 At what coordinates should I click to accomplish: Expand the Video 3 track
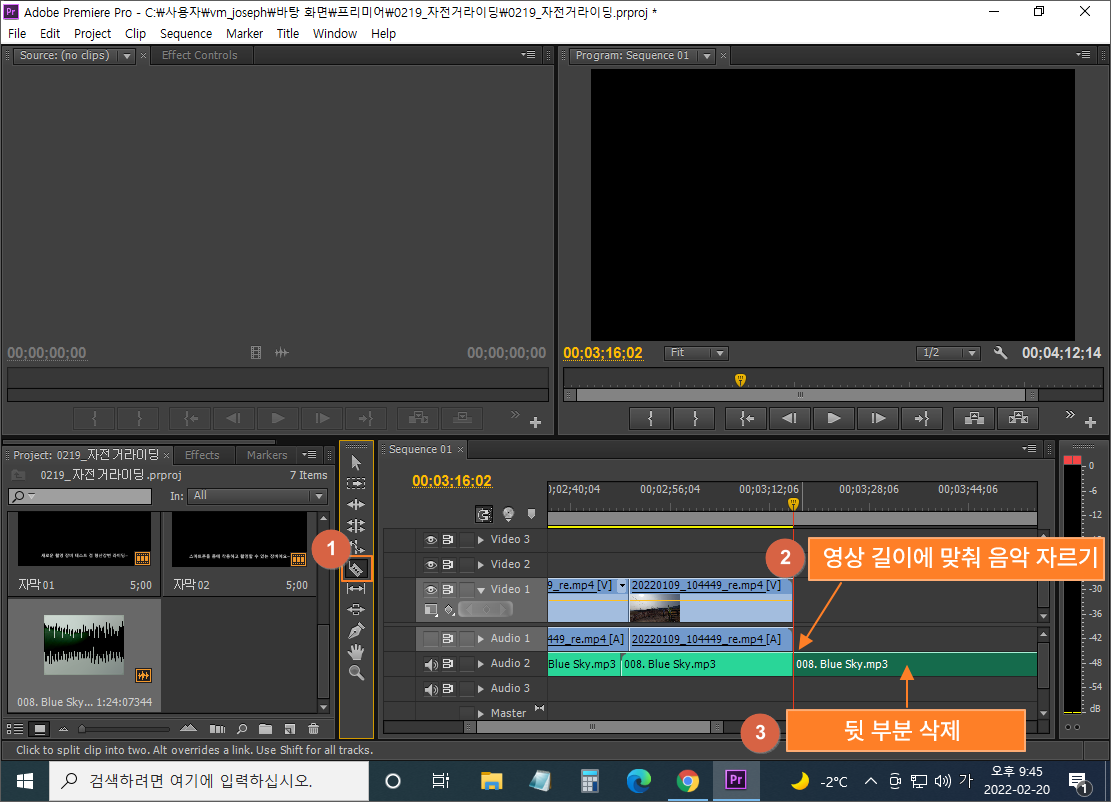point(481,540)
